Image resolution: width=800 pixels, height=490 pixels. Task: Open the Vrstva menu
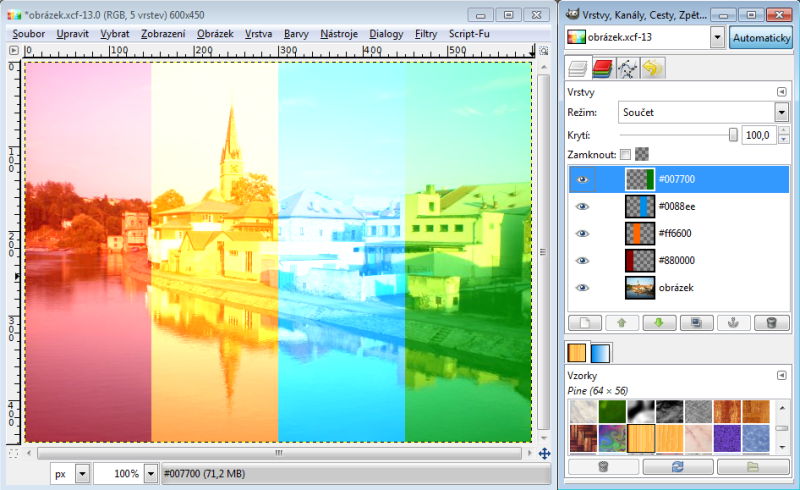[x=258, y=34]
